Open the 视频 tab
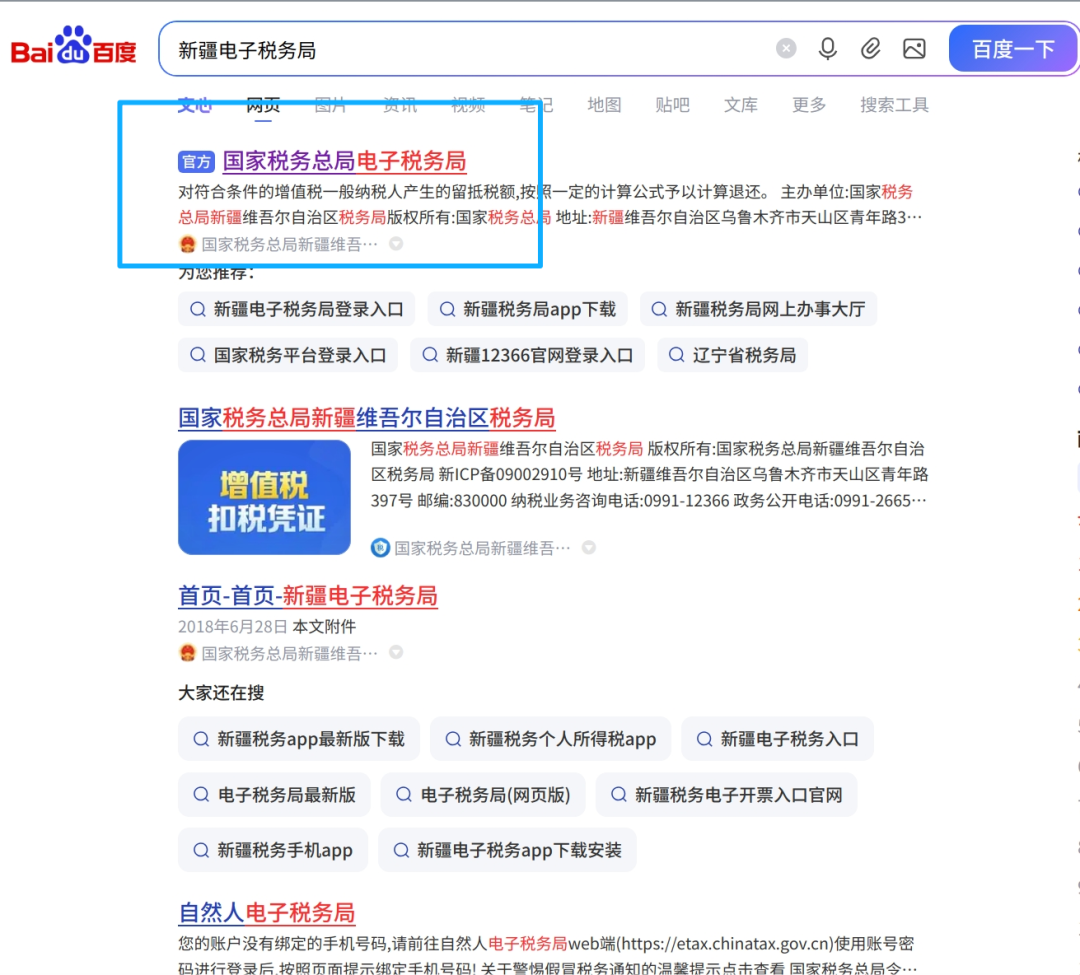 pos(468,105)
